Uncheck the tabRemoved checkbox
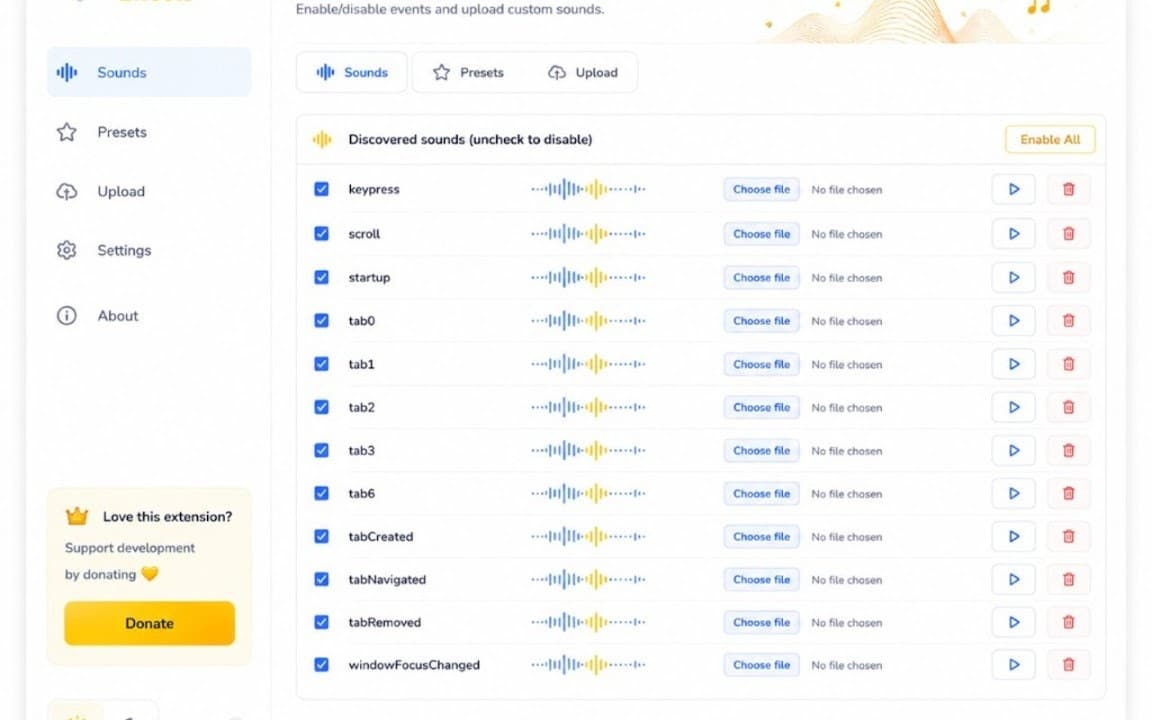 pyautogui.click(x=322, y=622)
